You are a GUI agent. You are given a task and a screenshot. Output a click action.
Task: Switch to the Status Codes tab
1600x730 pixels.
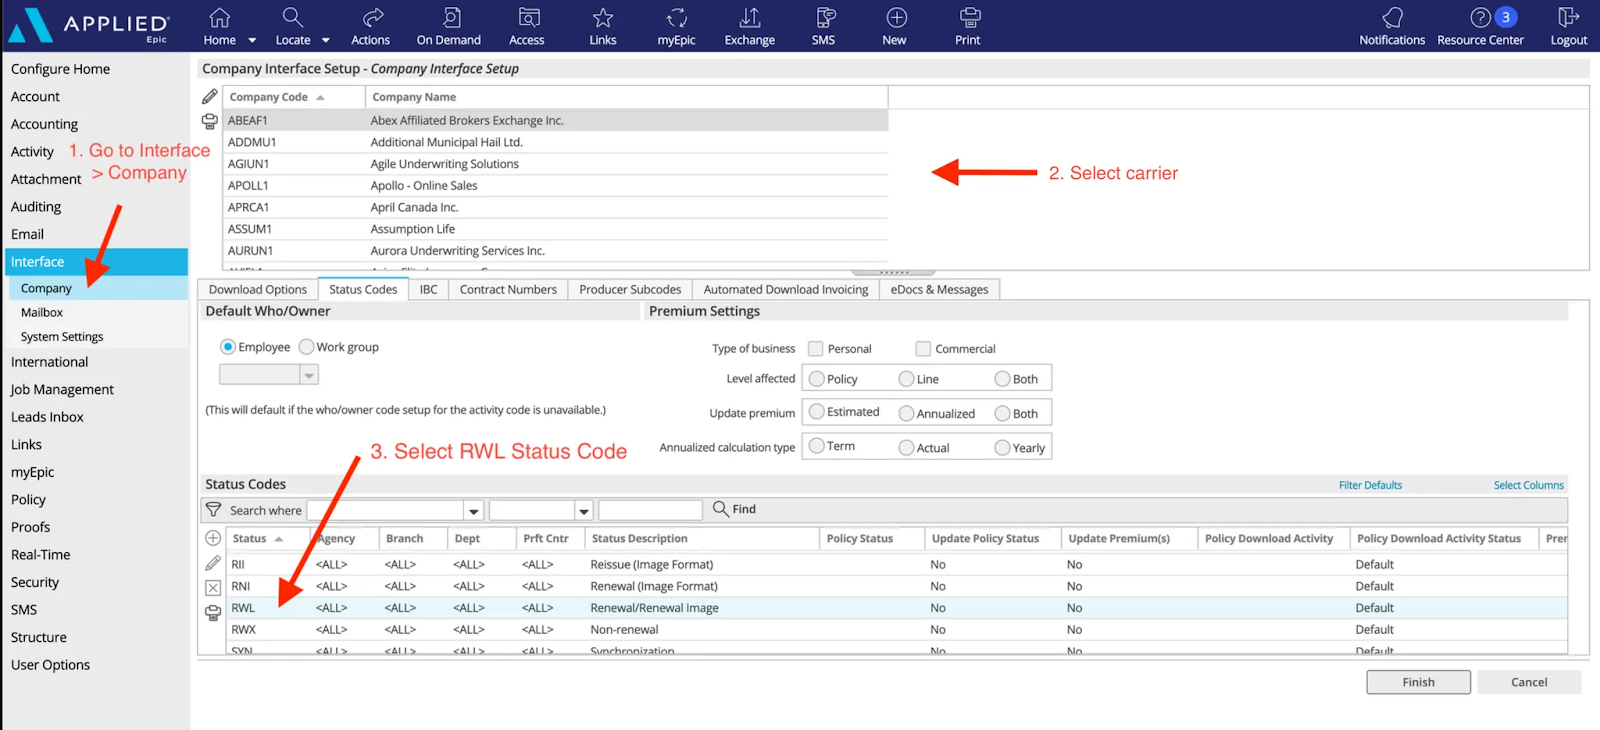pos(363,289)
